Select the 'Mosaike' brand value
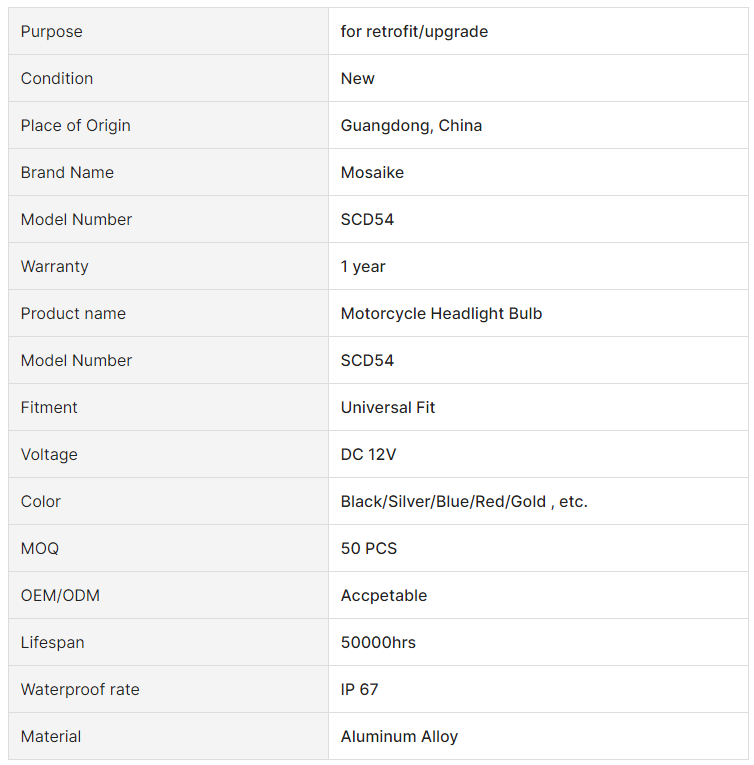754x765 pixels. pyautogui.click(x=372, y=172)
